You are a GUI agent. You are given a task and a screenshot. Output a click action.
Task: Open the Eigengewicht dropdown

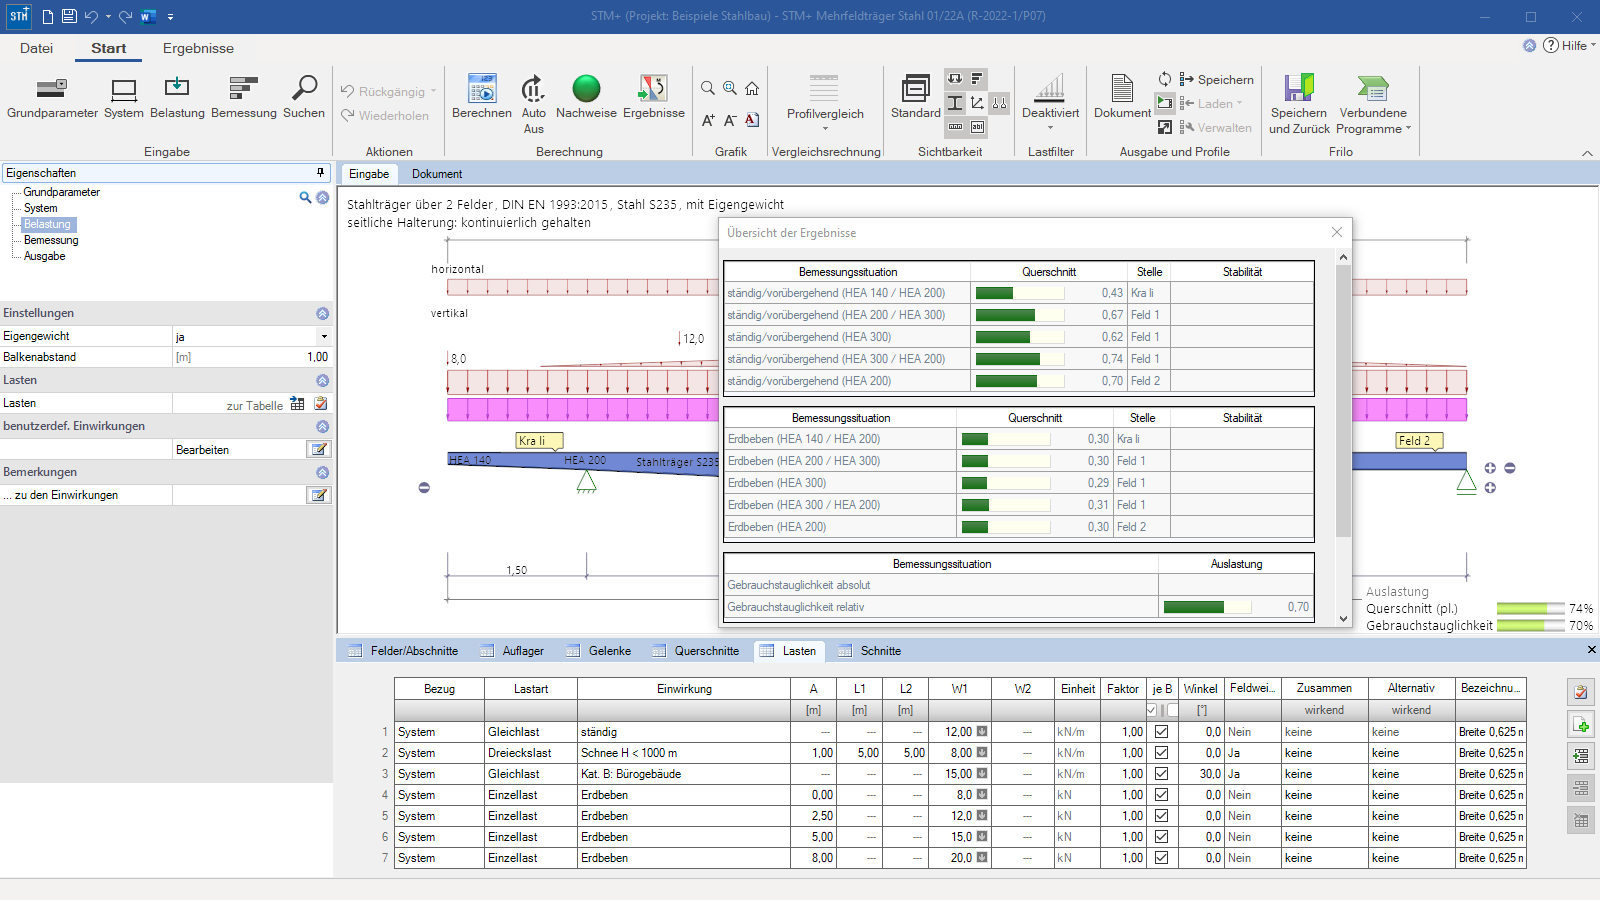323,337
